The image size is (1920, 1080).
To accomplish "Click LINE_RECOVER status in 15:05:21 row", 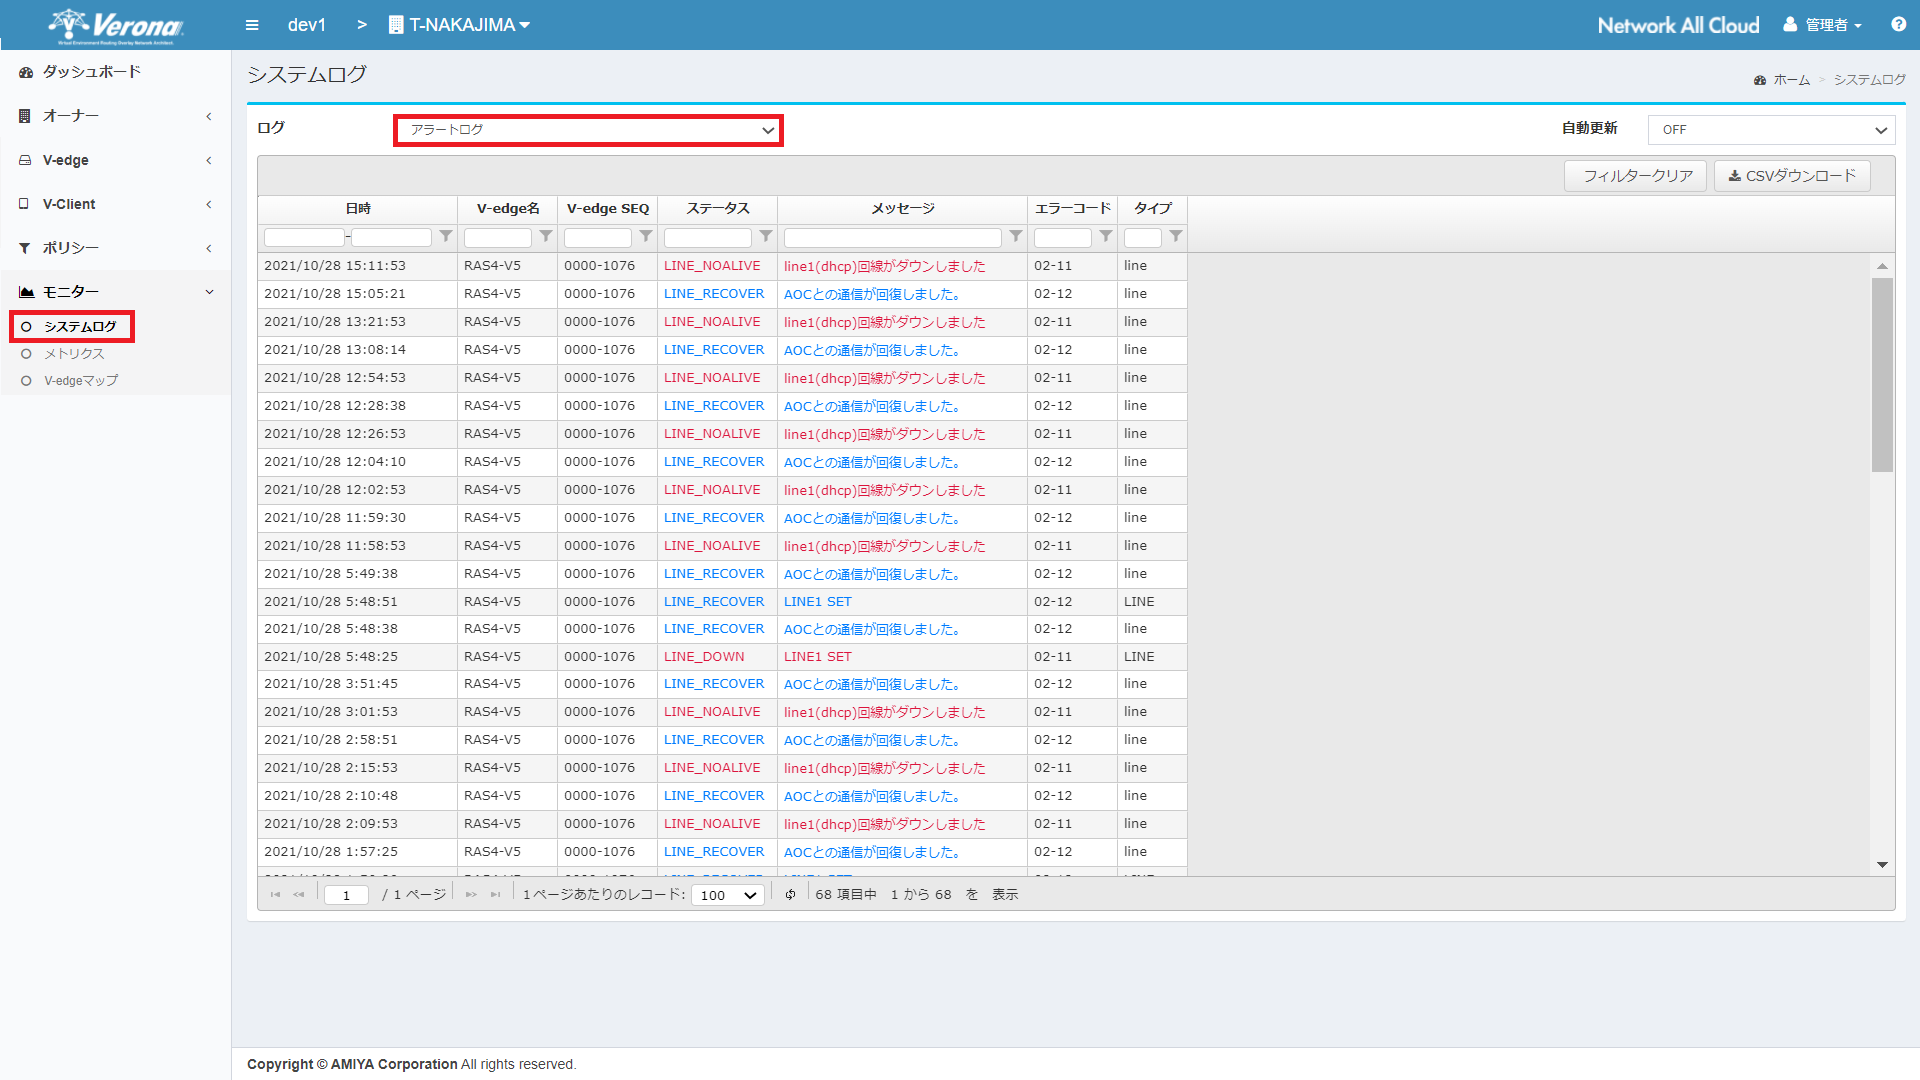I will [714, 294].
